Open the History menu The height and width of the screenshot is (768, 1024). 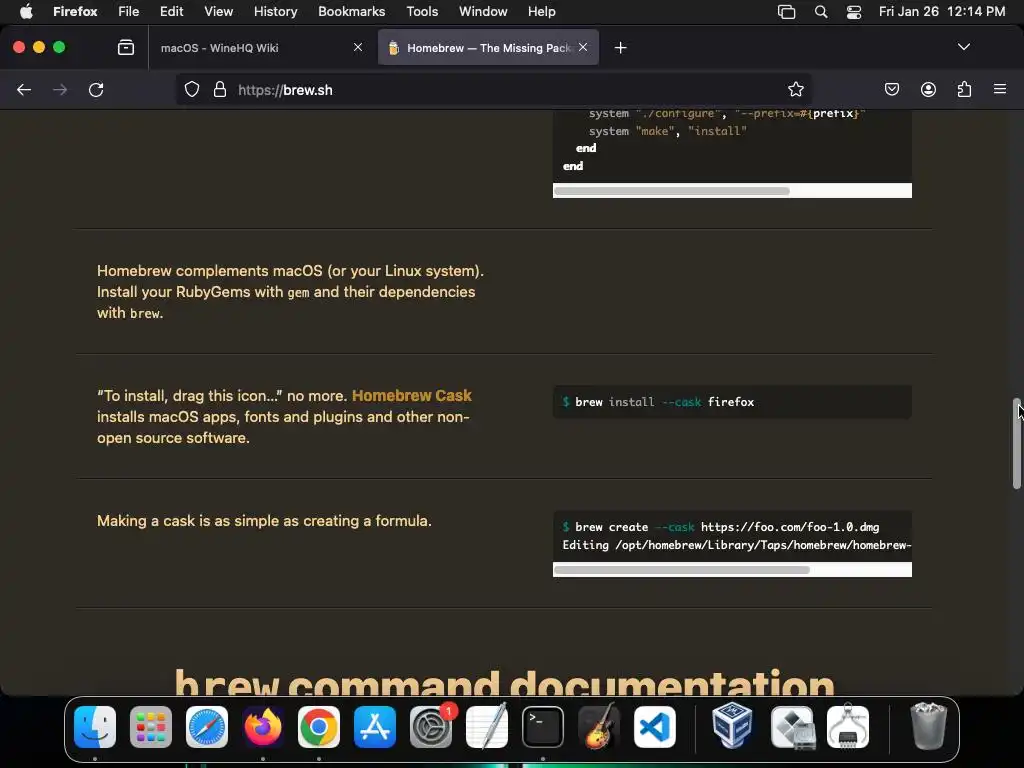point(276,12)
